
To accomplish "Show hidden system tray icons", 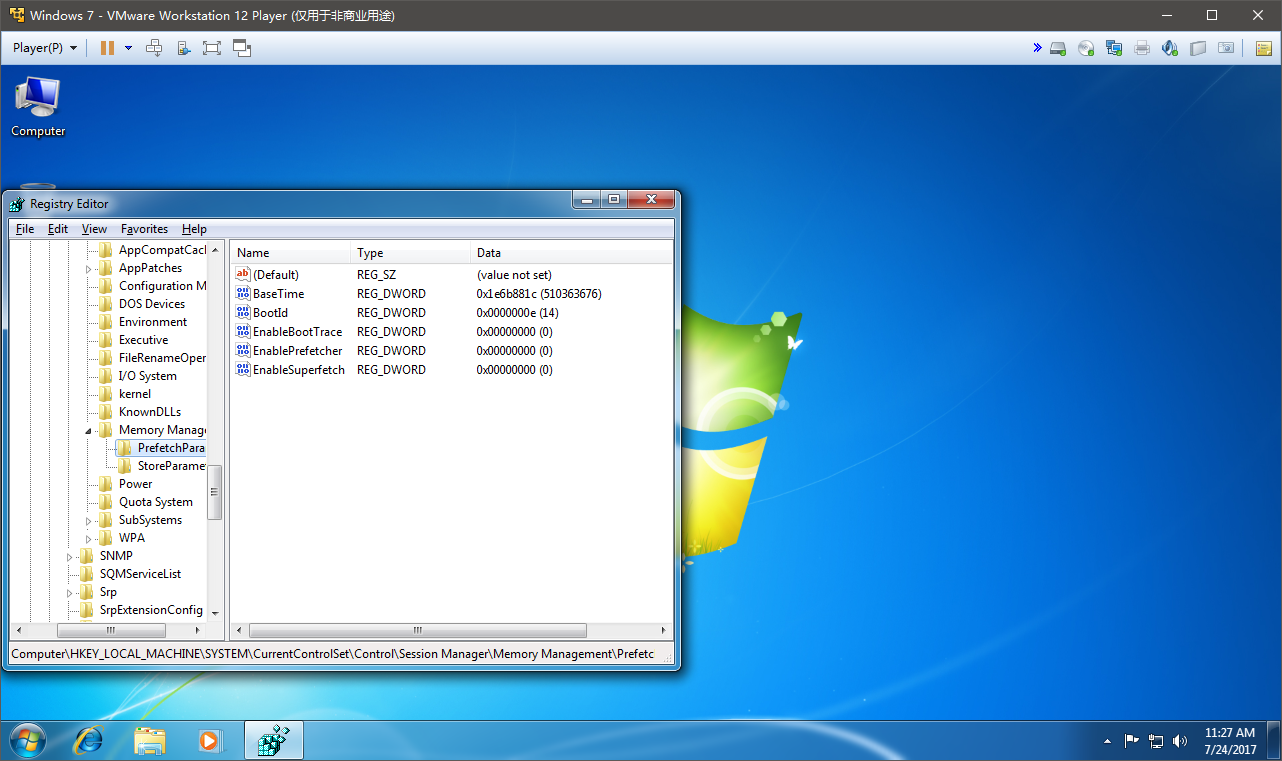I will [1107, 741].
